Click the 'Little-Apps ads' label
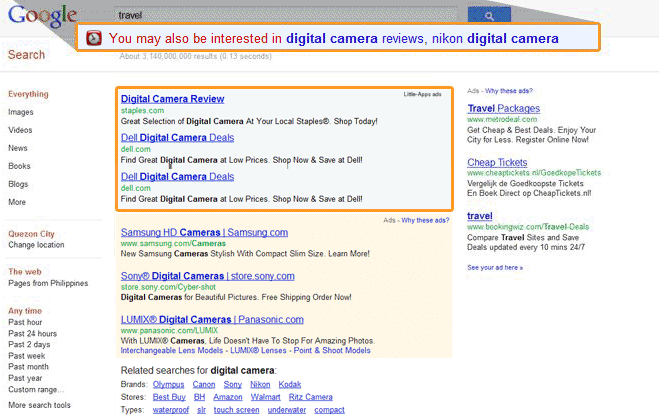This screenshot has height=416, width=659. tap(422, 94)
